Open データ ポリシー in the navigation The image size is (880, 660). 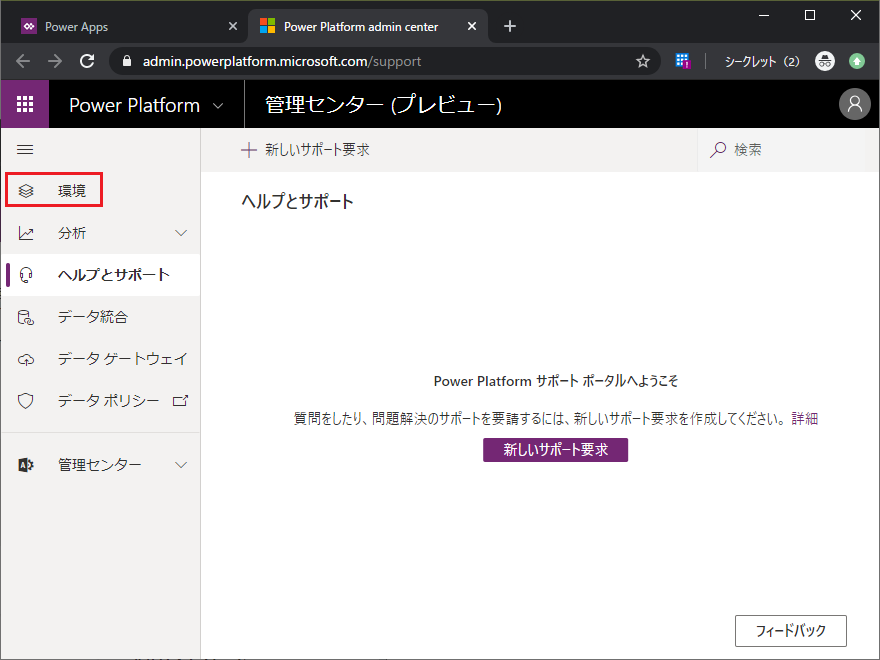(101, 401)
